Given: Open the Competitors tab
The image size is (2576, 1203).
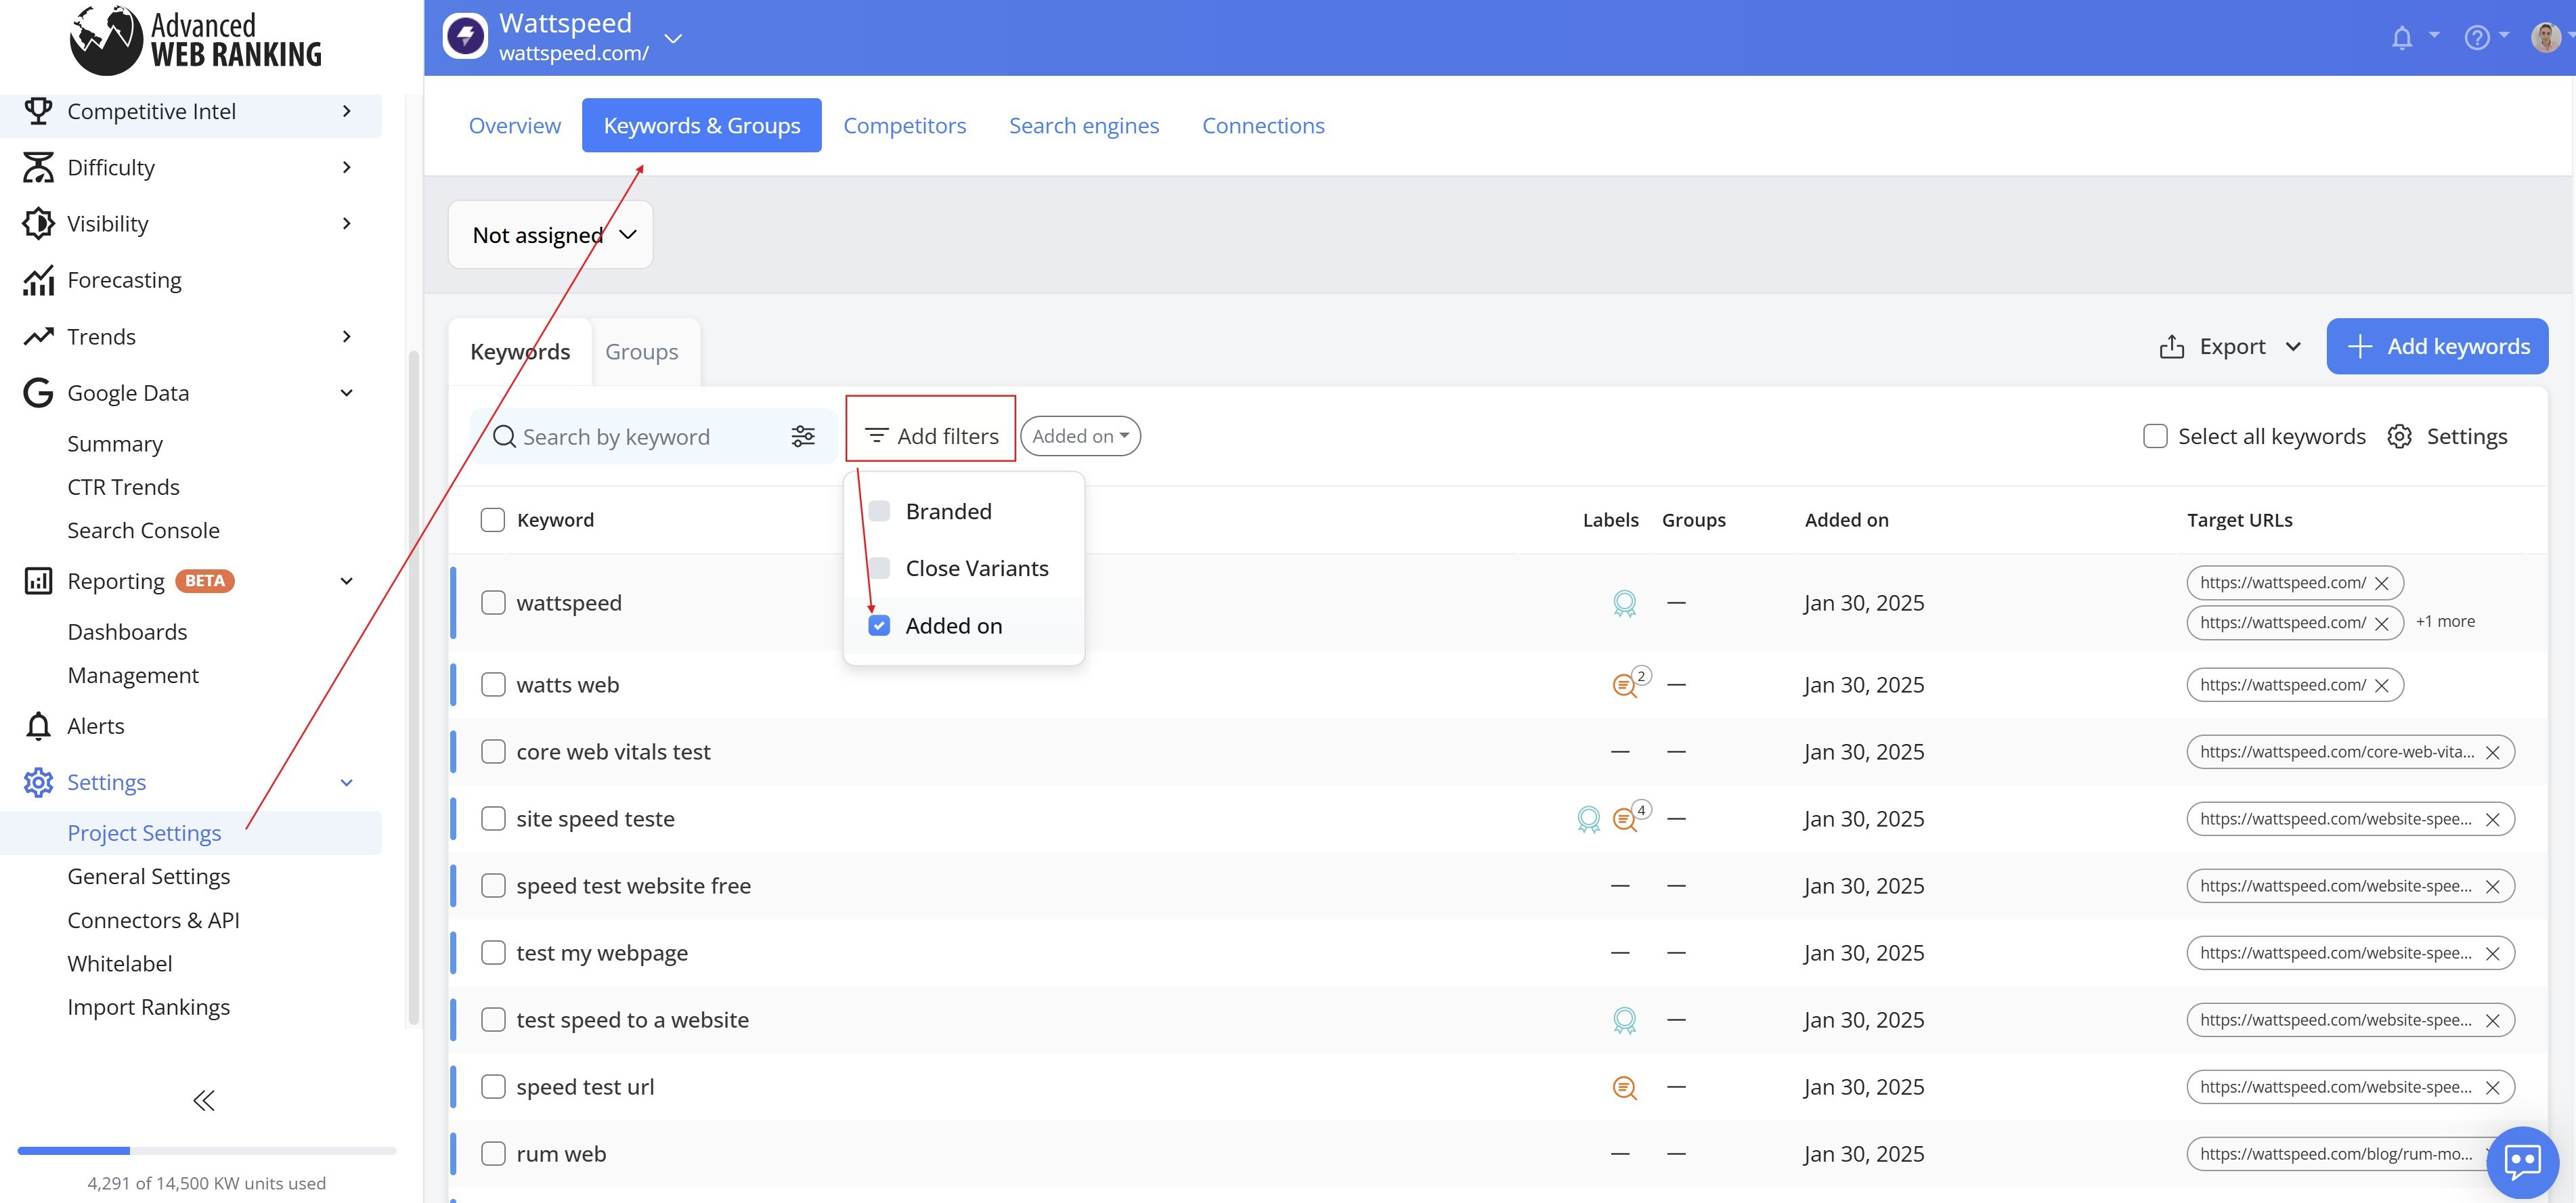Looking at the screenshot, I should [x=904, y=125].
